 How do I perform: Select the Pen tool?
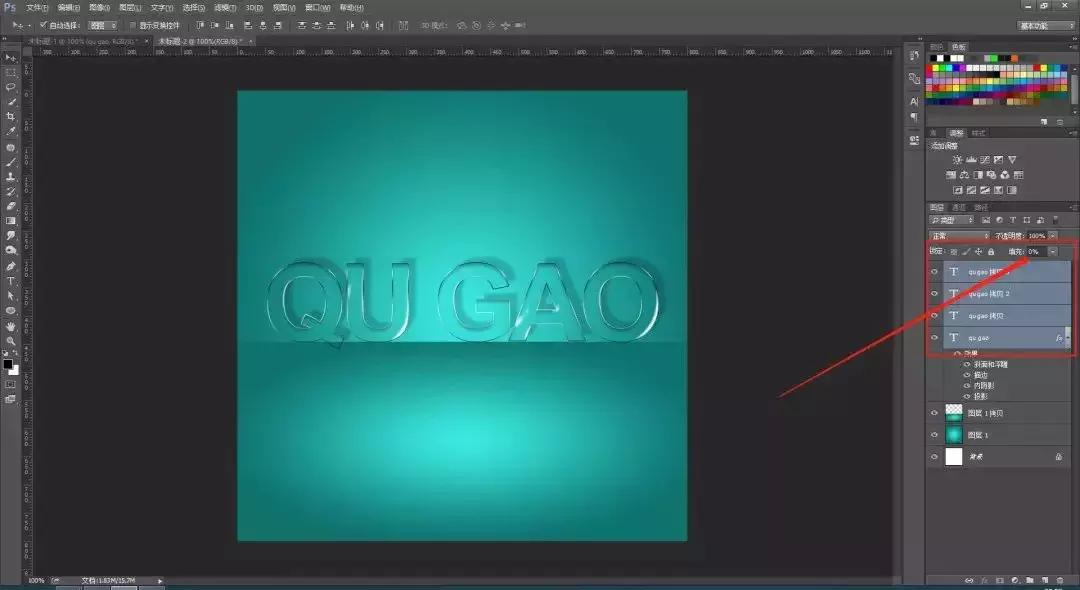tap(10, 266)
